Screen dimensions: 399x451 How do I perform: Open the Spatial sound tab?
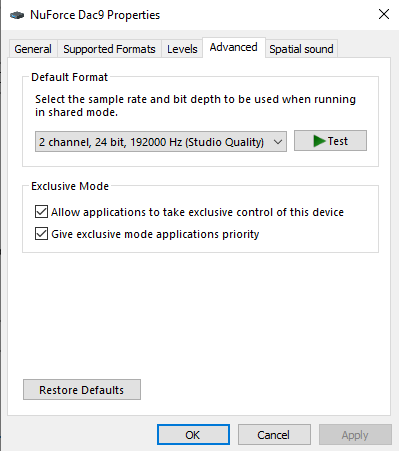[x=301, y=49]
